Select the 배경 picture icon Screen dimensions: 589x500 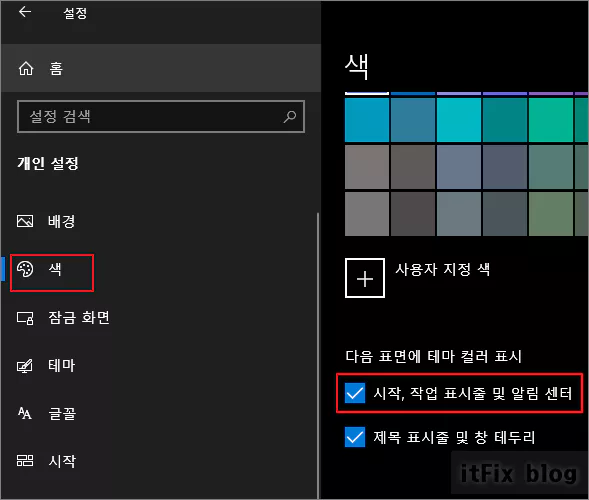25,221
